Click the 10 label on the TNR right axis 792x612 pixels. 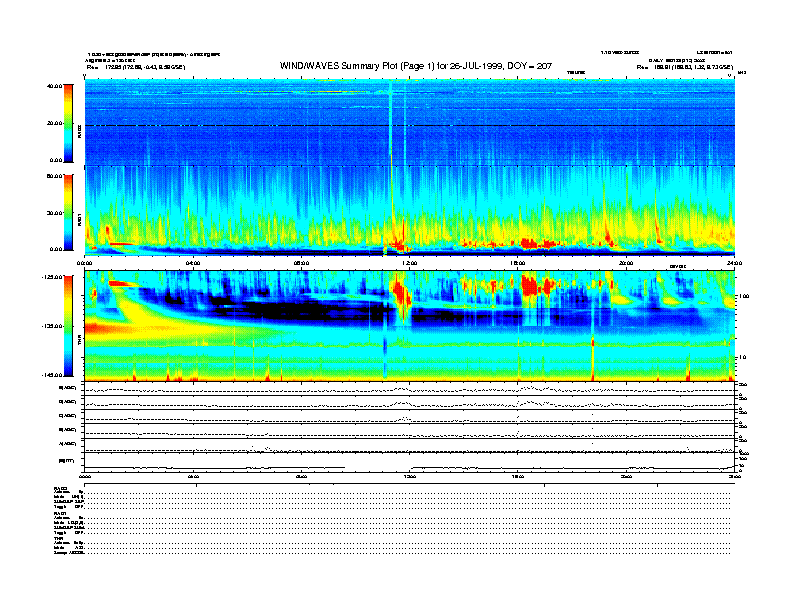click(x=742, y=358)
